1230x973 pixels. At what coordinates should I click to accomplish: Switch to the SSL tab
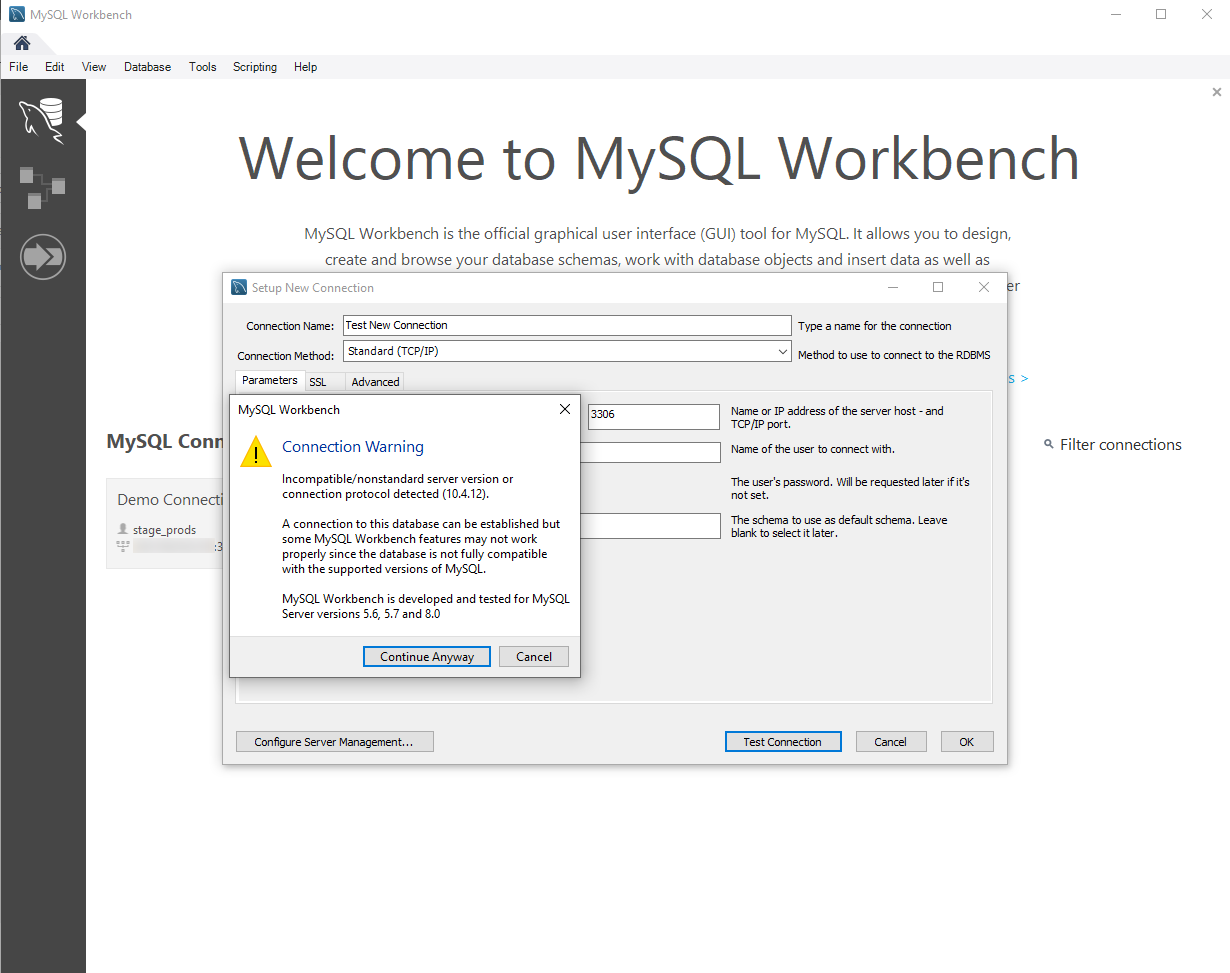[x=317, y=382]
